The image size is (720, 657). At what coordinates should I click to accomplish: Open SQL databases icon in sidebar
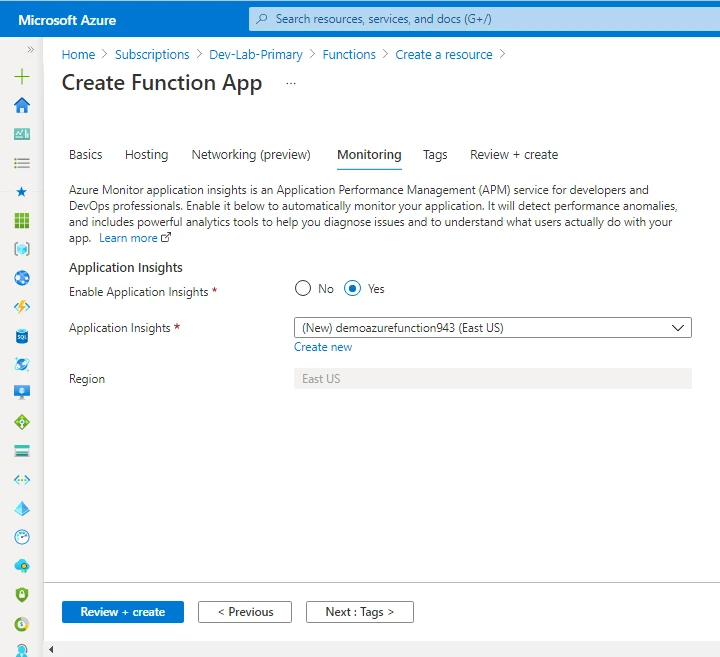pyautogui.click(x=22, y=336)
